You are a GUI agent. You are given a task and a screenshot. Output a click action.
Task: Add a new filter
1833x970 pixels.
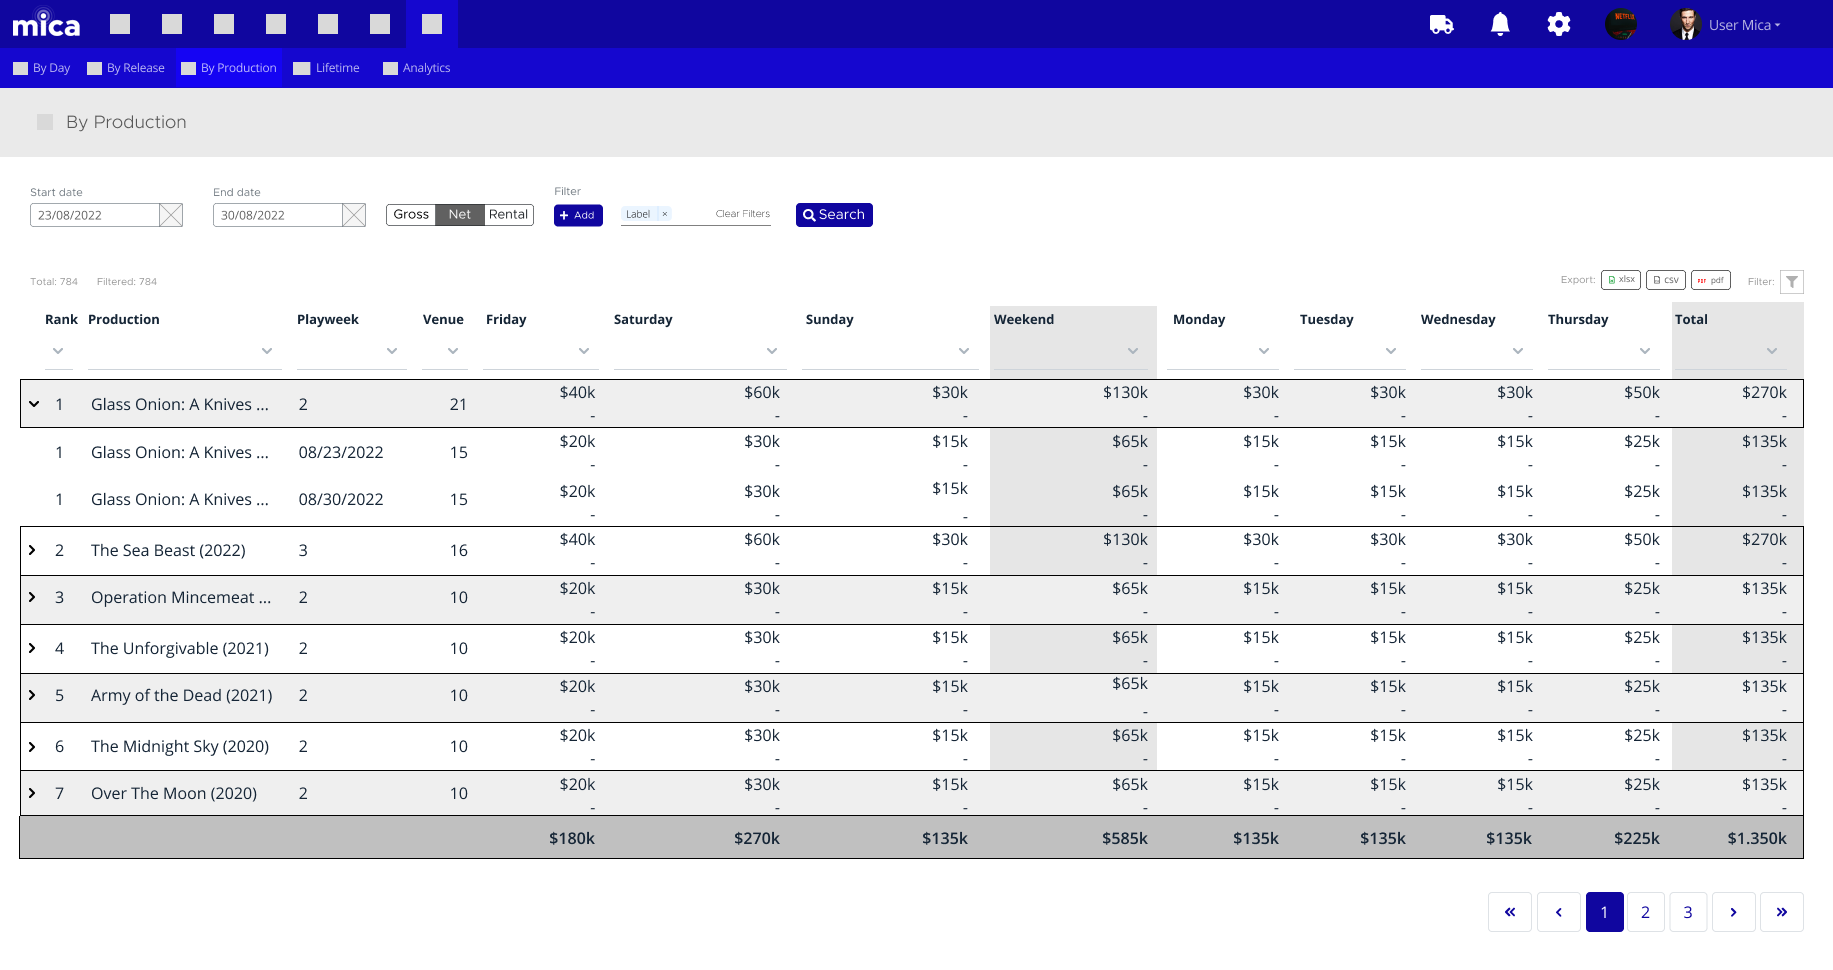point(578,215)
